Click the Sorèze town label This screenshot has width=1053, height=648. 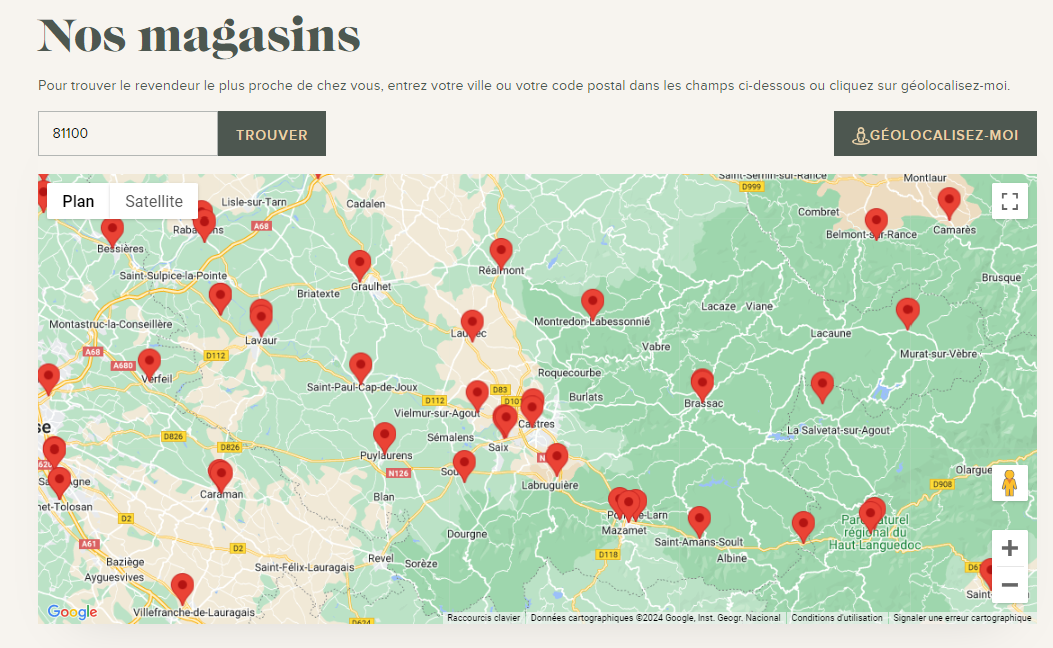point(421,563)
